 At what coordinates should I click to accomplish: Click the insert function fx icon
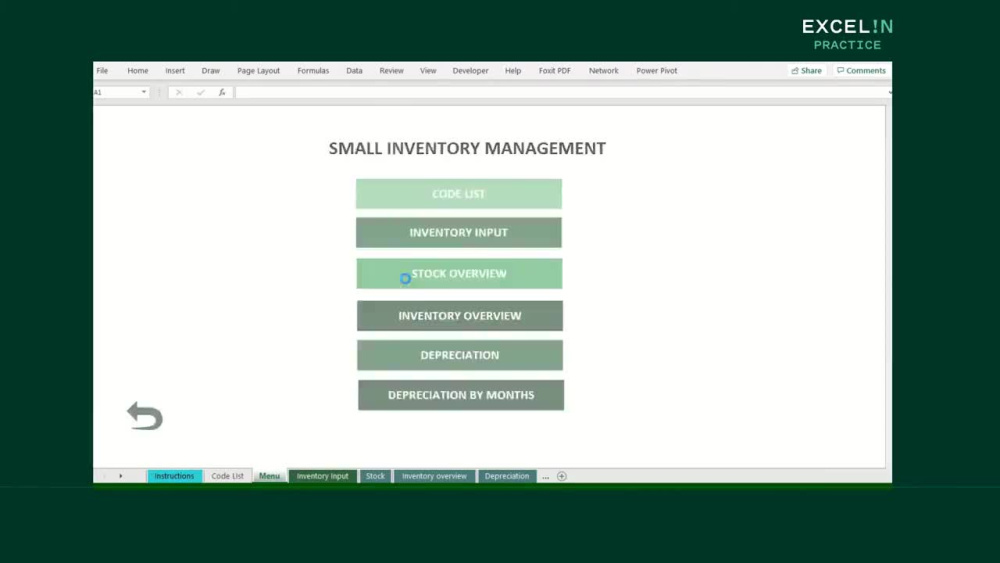[222, 92]
